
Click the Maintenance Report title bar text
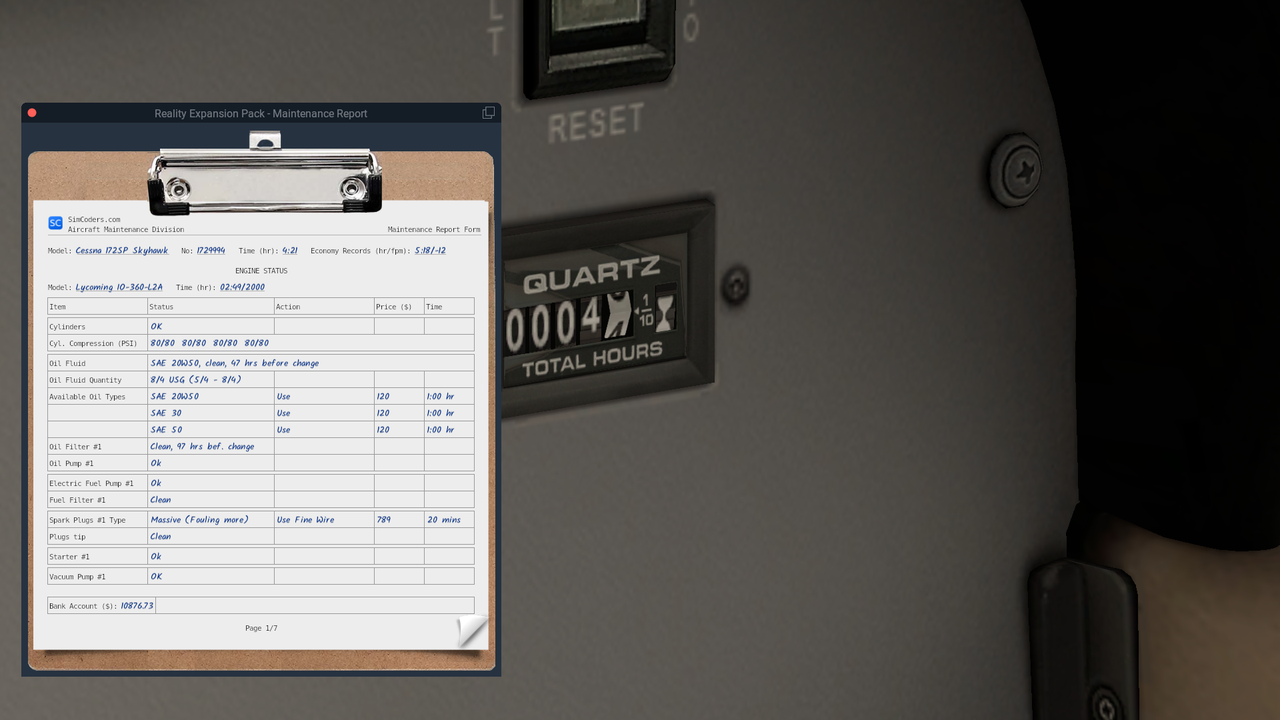(x=261, y=113)
